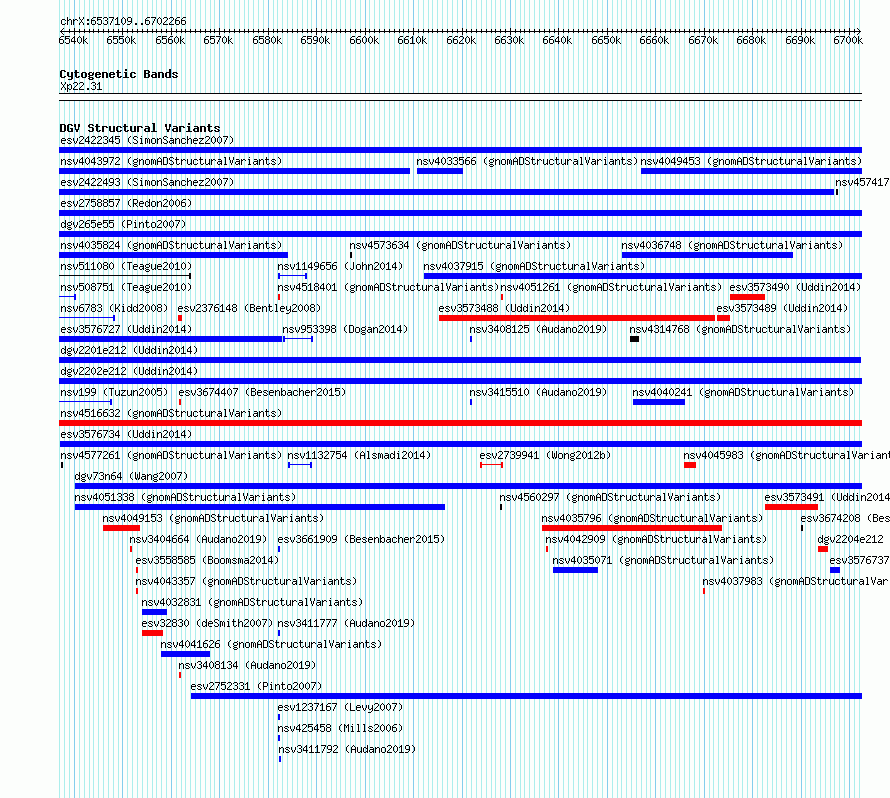Image resolution: width=890 pixels, height=798 pixels.
Task: Click esv3573488 (Uddin2014) label
Action: [504, 308]
